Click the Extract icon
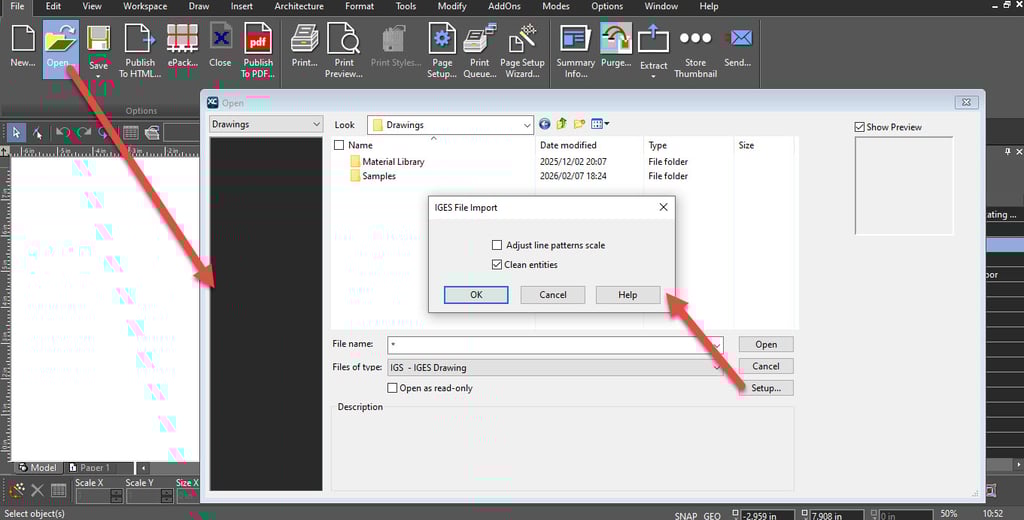The image size is (1024, 520). point(654,39)
